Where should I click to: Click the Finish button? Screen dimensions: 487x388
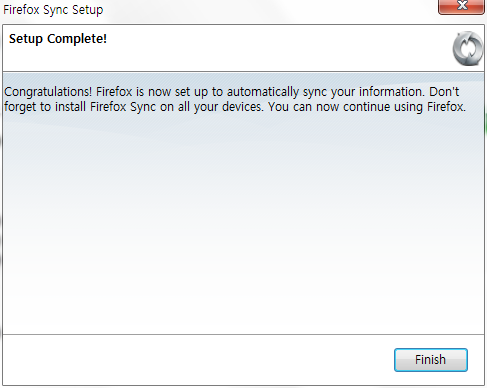[431, 360]
